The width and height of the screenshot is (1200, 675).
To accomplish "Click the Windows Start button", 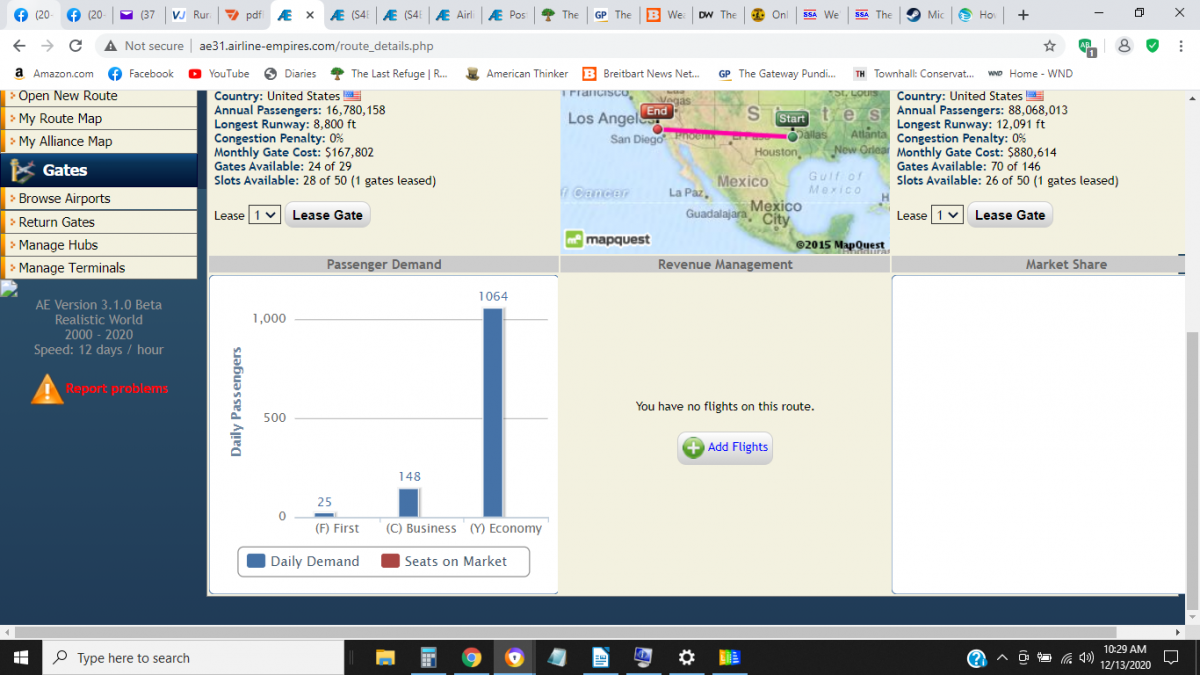I will point(20,657).
